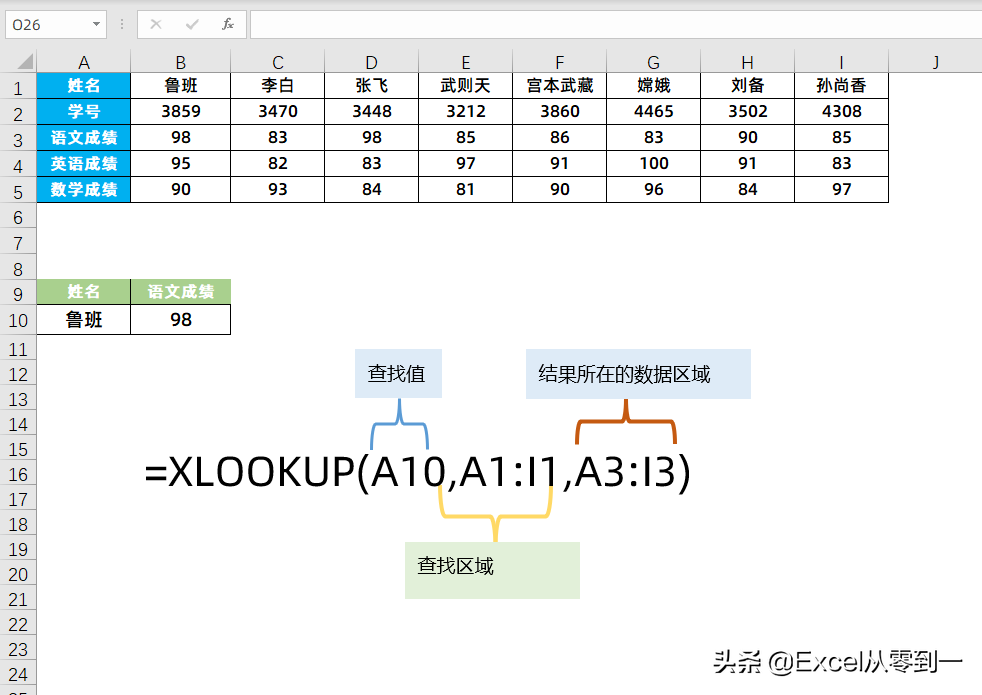The width and height of the screenshot is (982, 695).
Task: Click cell A9 green header 姓名
Action: tap(83, 292)
